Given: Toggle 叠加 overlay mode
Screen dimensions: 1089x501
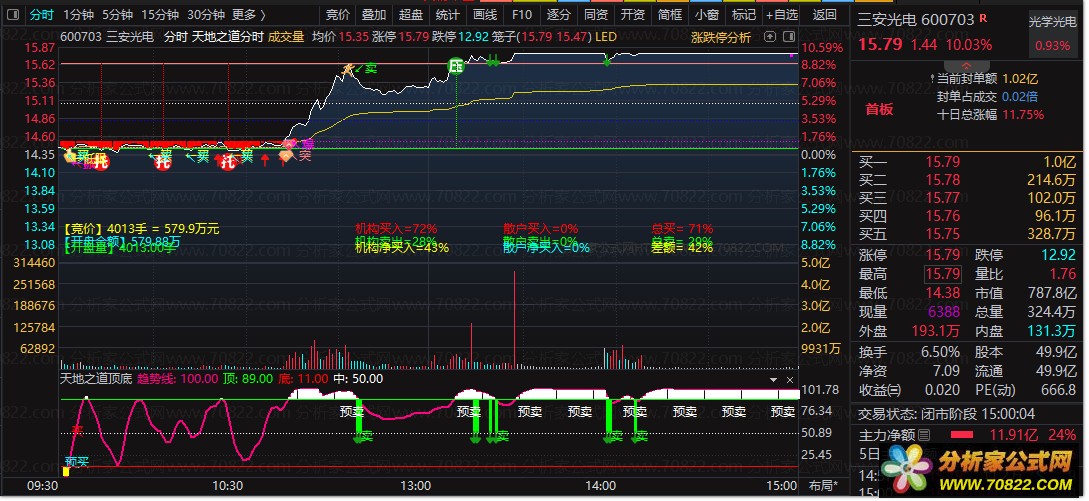Looking at the screenshot, I should 374,15.
